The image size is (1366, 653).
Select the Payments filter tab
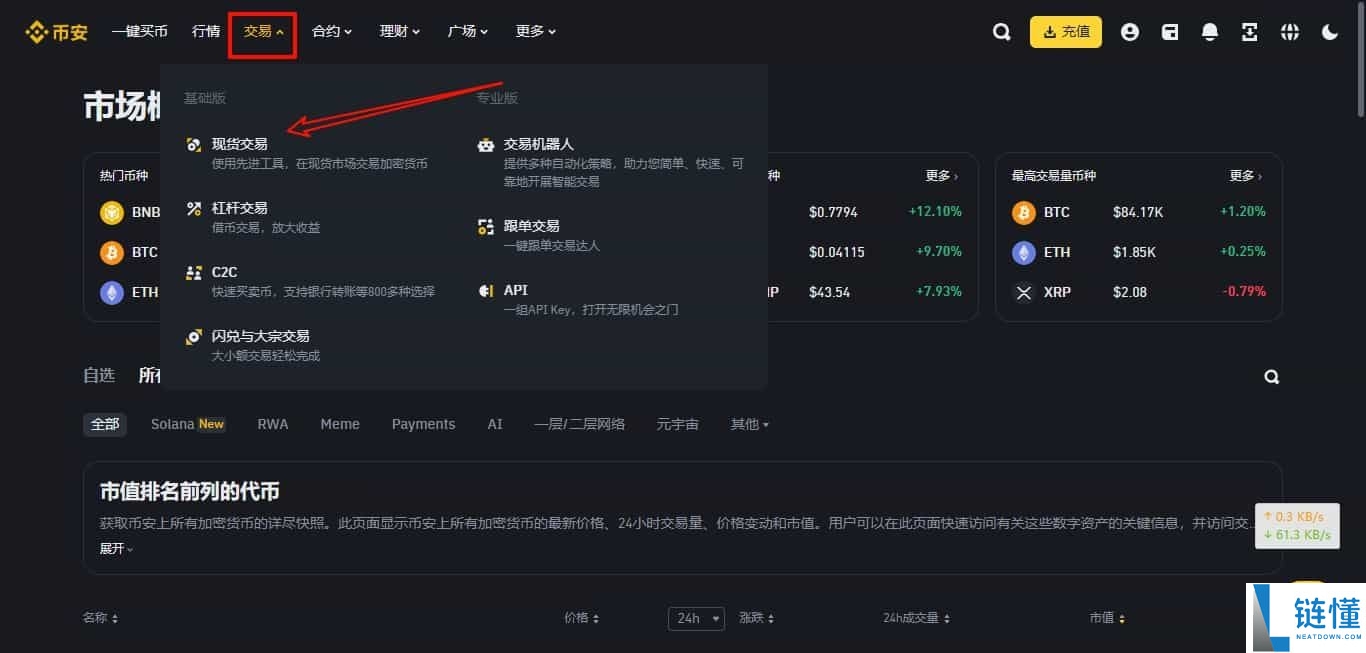tap(423, 424)
